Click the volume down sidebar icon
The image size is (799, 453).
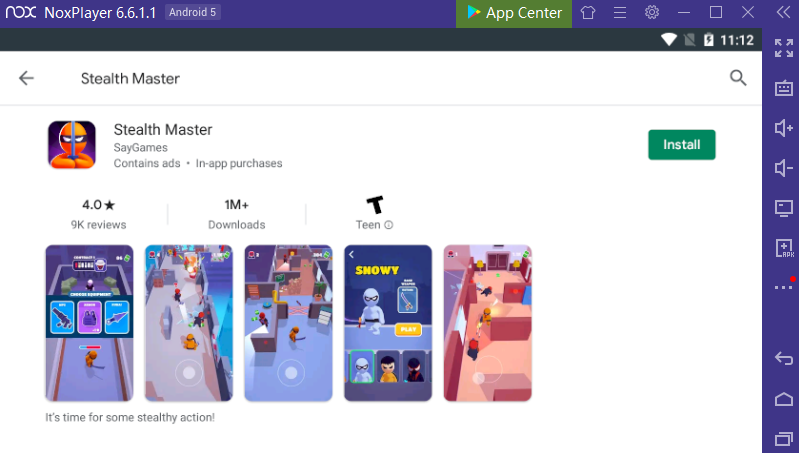coord(784,168)
